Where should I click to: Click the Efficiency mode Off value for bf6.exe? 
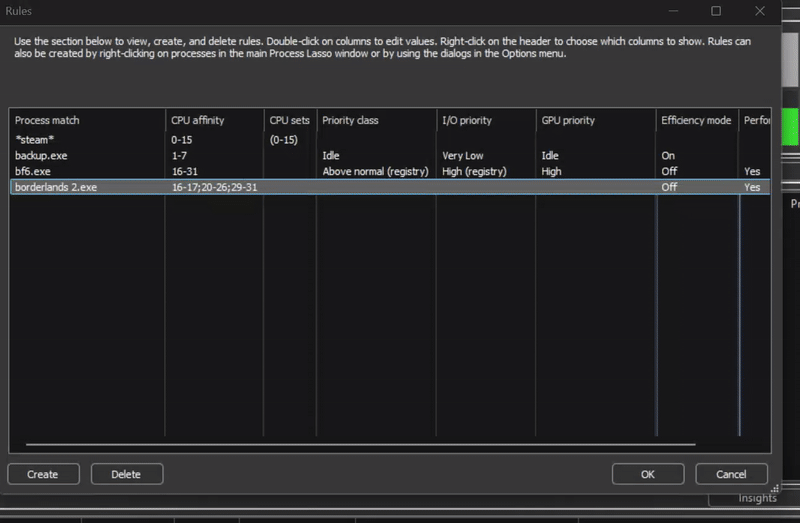tap(669, 171)
